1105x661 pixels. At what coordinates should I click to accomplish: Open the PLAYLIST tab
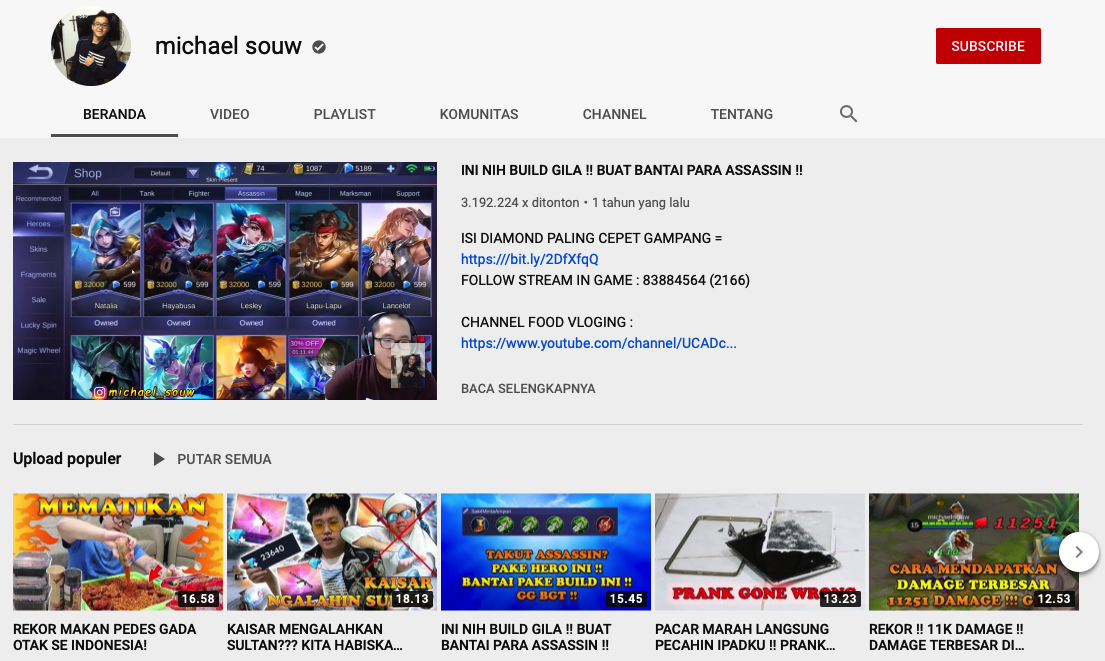[345, 114]
